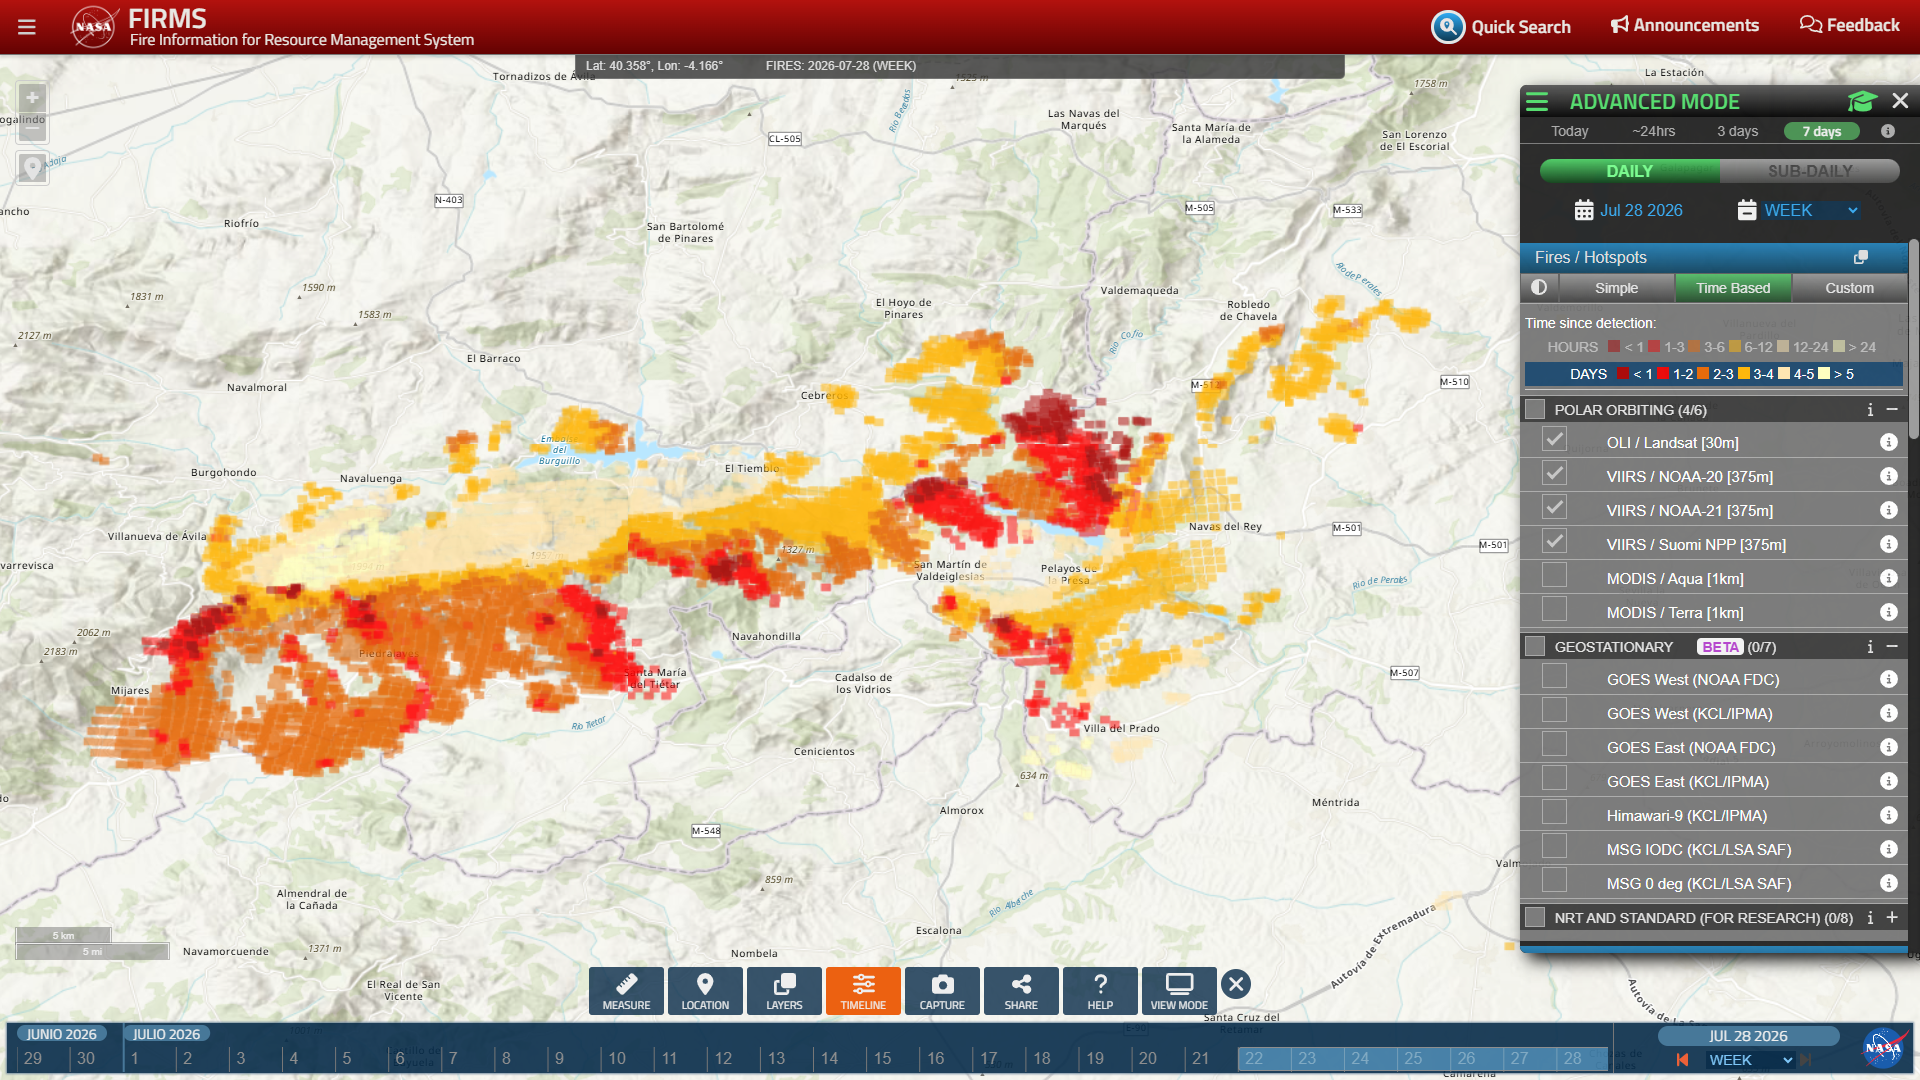Open the main hamburger menu in the red header

click(x=27, y=27)
